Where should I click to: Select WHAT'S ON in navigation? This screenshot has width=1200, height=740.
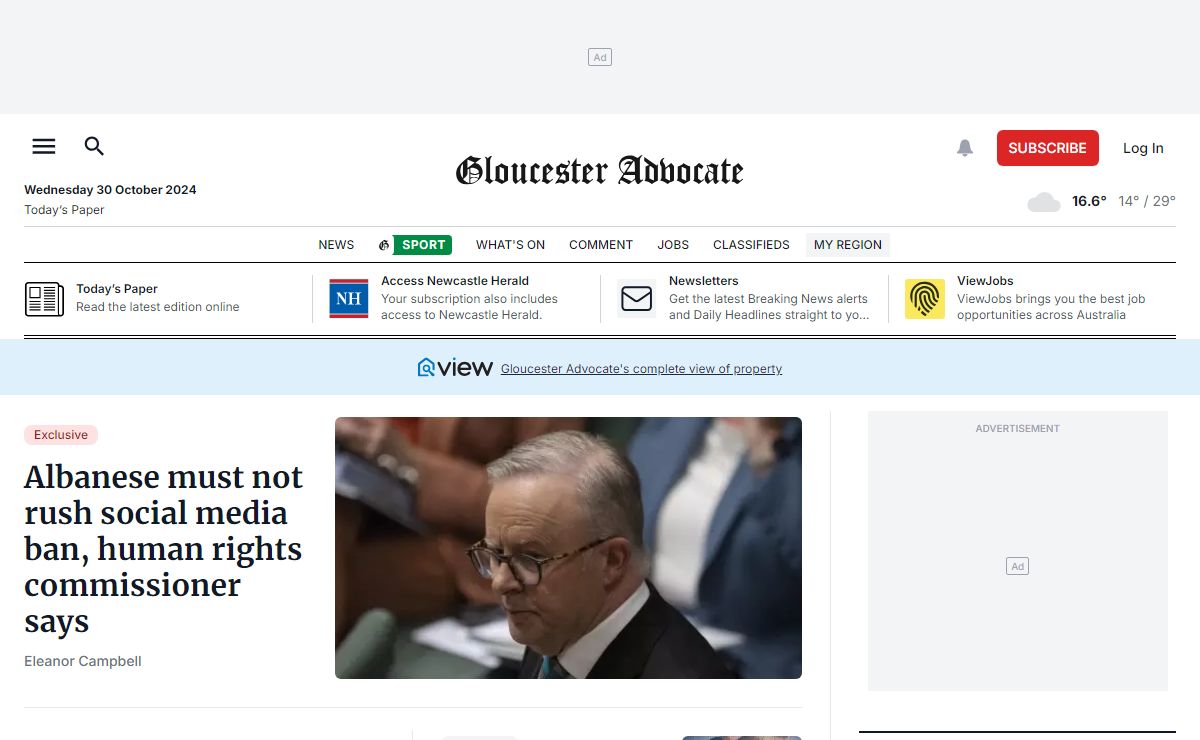pyautogui.click(x=510, y=245)
